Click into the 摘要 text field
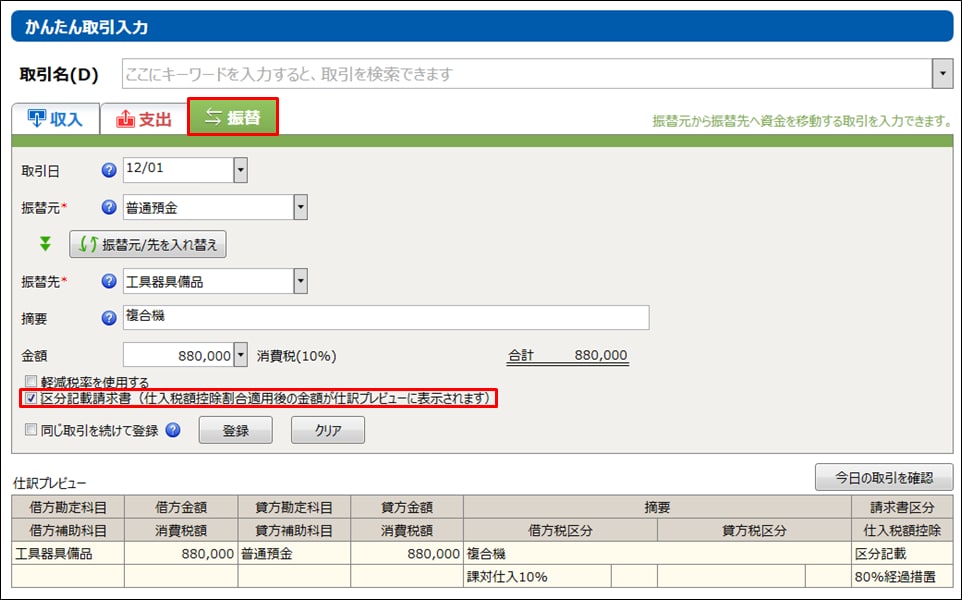962x600 pixels. pos(385,318)
